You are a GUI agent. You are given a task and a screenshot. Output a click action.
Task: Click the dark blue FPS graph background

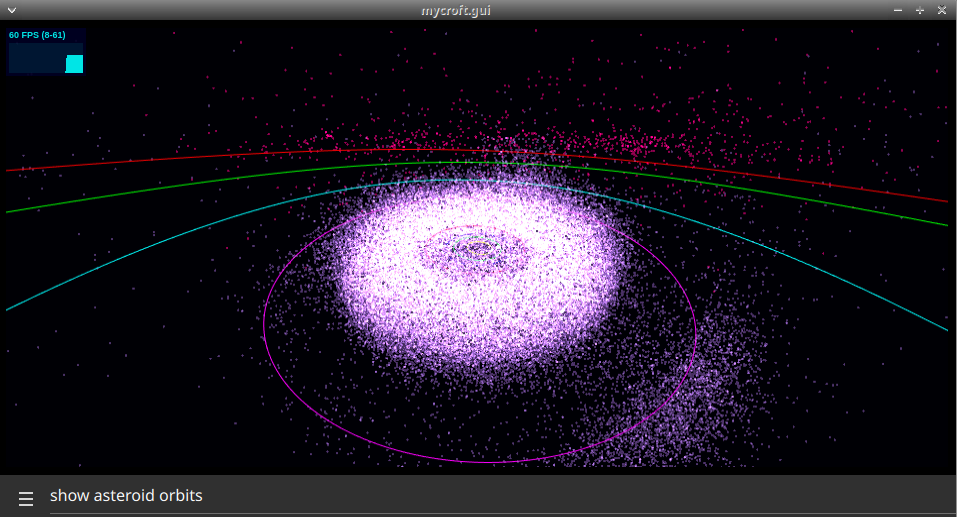(x=37, y=58)
